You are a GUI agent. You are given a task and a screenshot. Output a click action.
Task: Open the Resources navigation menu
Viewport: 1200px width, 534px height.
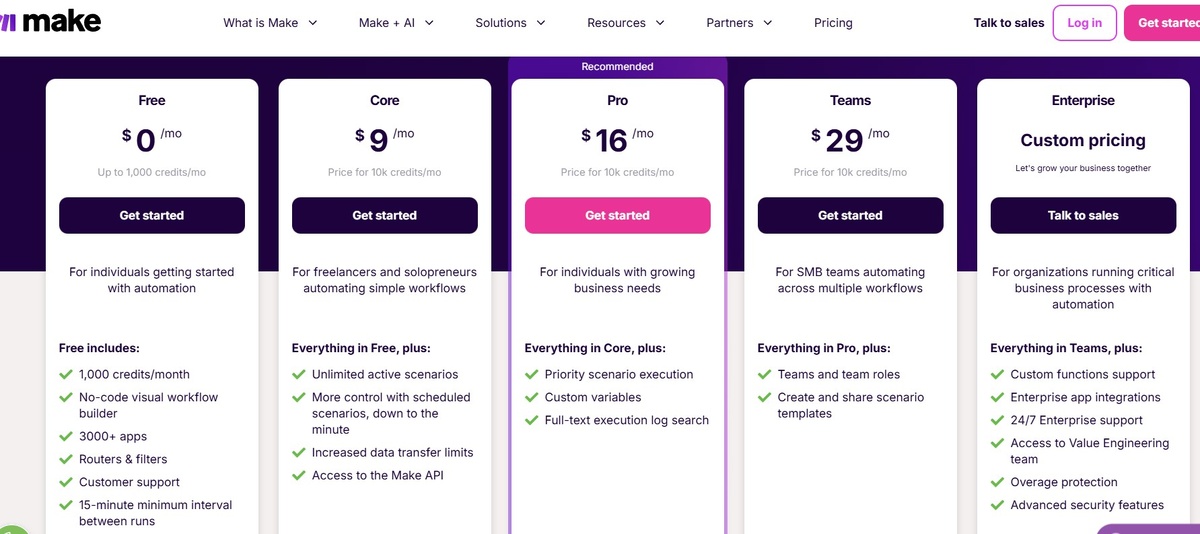[x=626, y=23]
